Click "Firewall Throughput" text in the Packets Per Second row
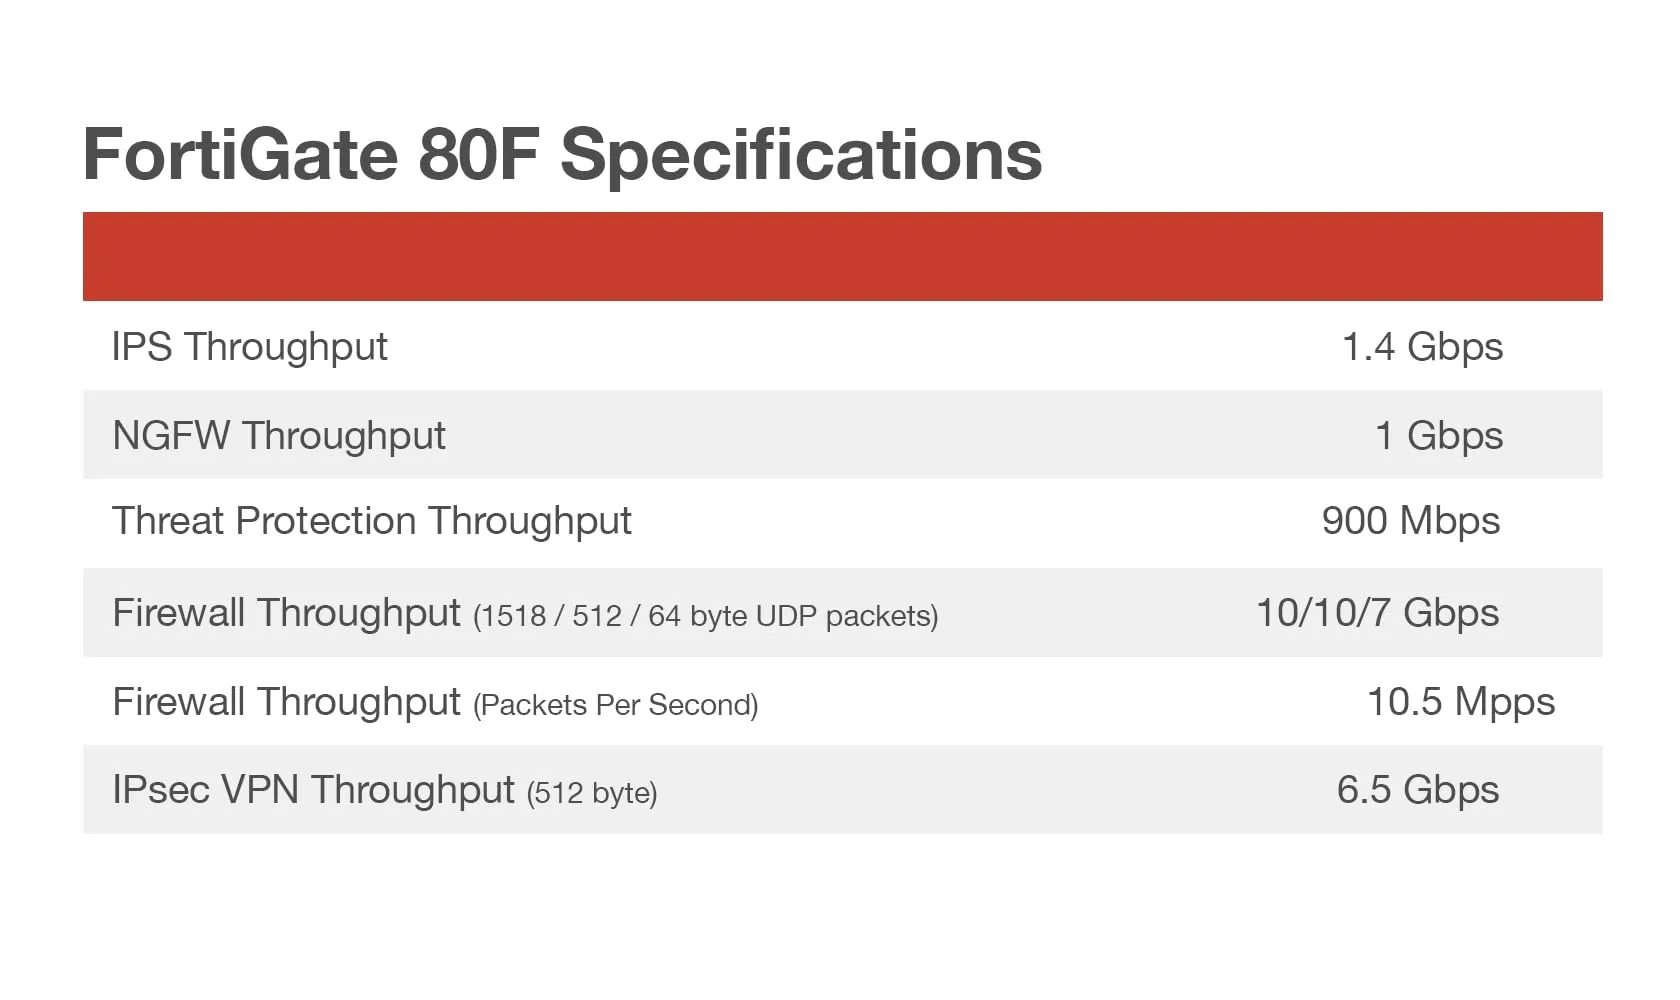Image resolution: width=1680 pixels, height=1000 pixels. [286, 702]
